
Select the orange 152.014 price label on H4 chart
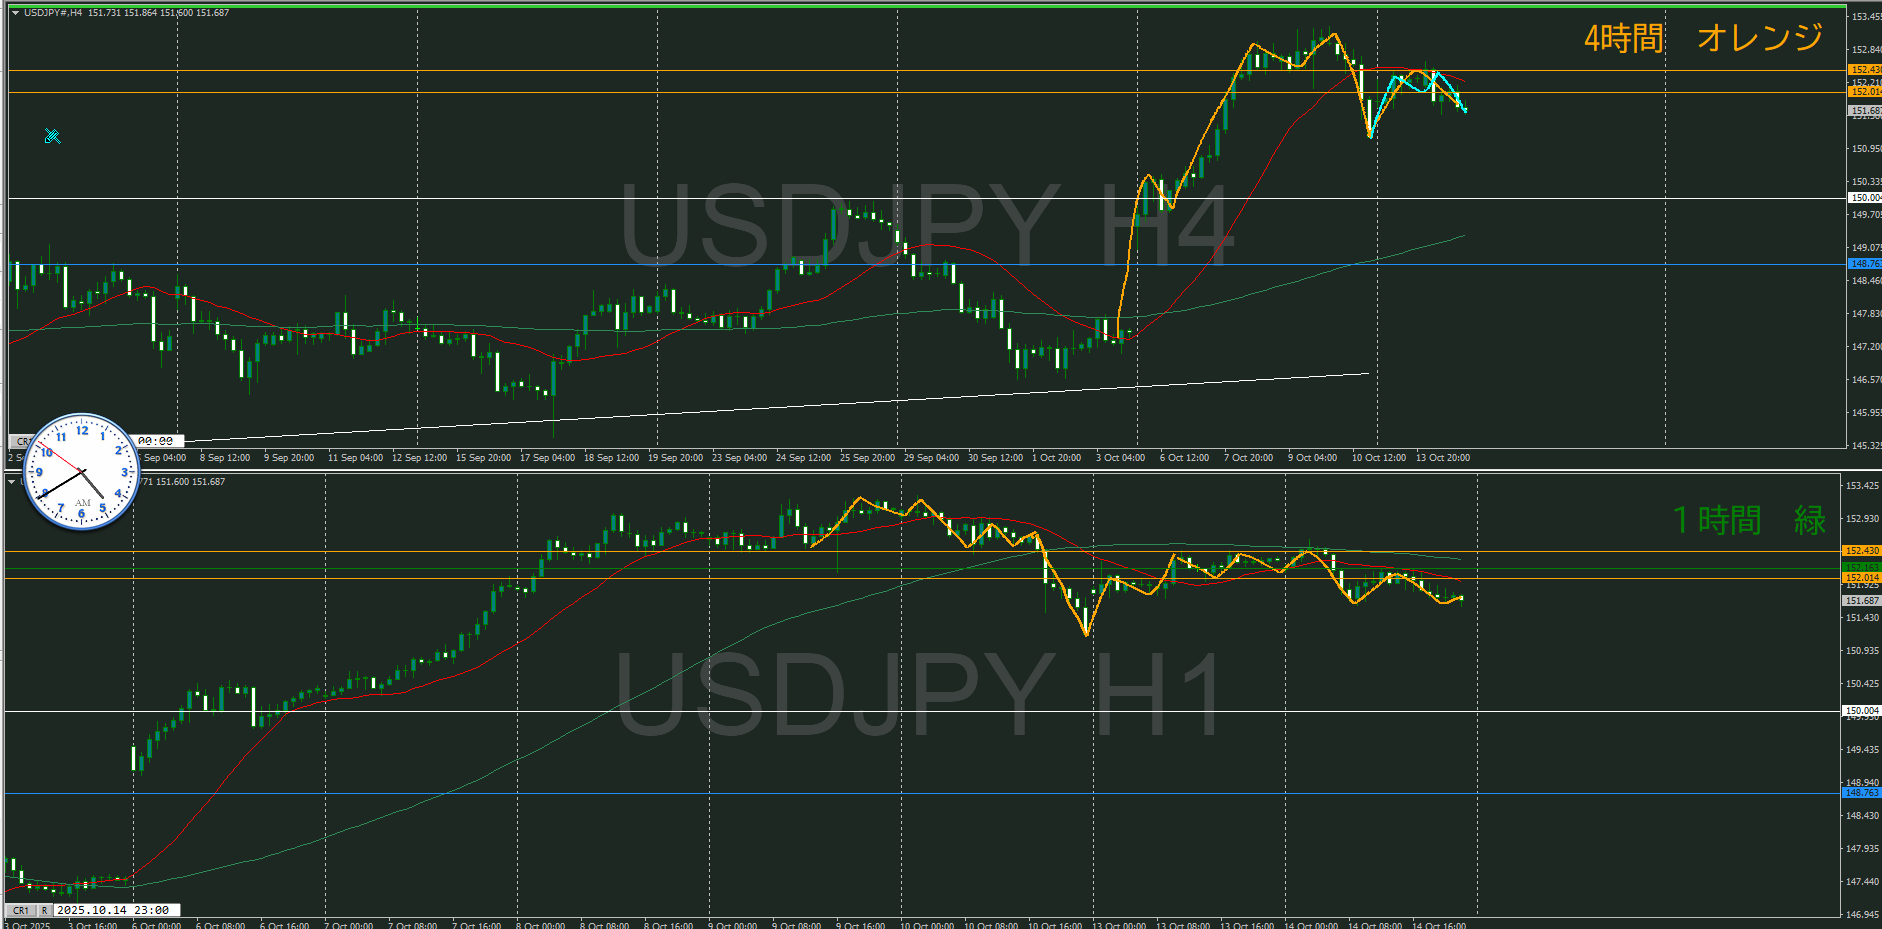1864,92
